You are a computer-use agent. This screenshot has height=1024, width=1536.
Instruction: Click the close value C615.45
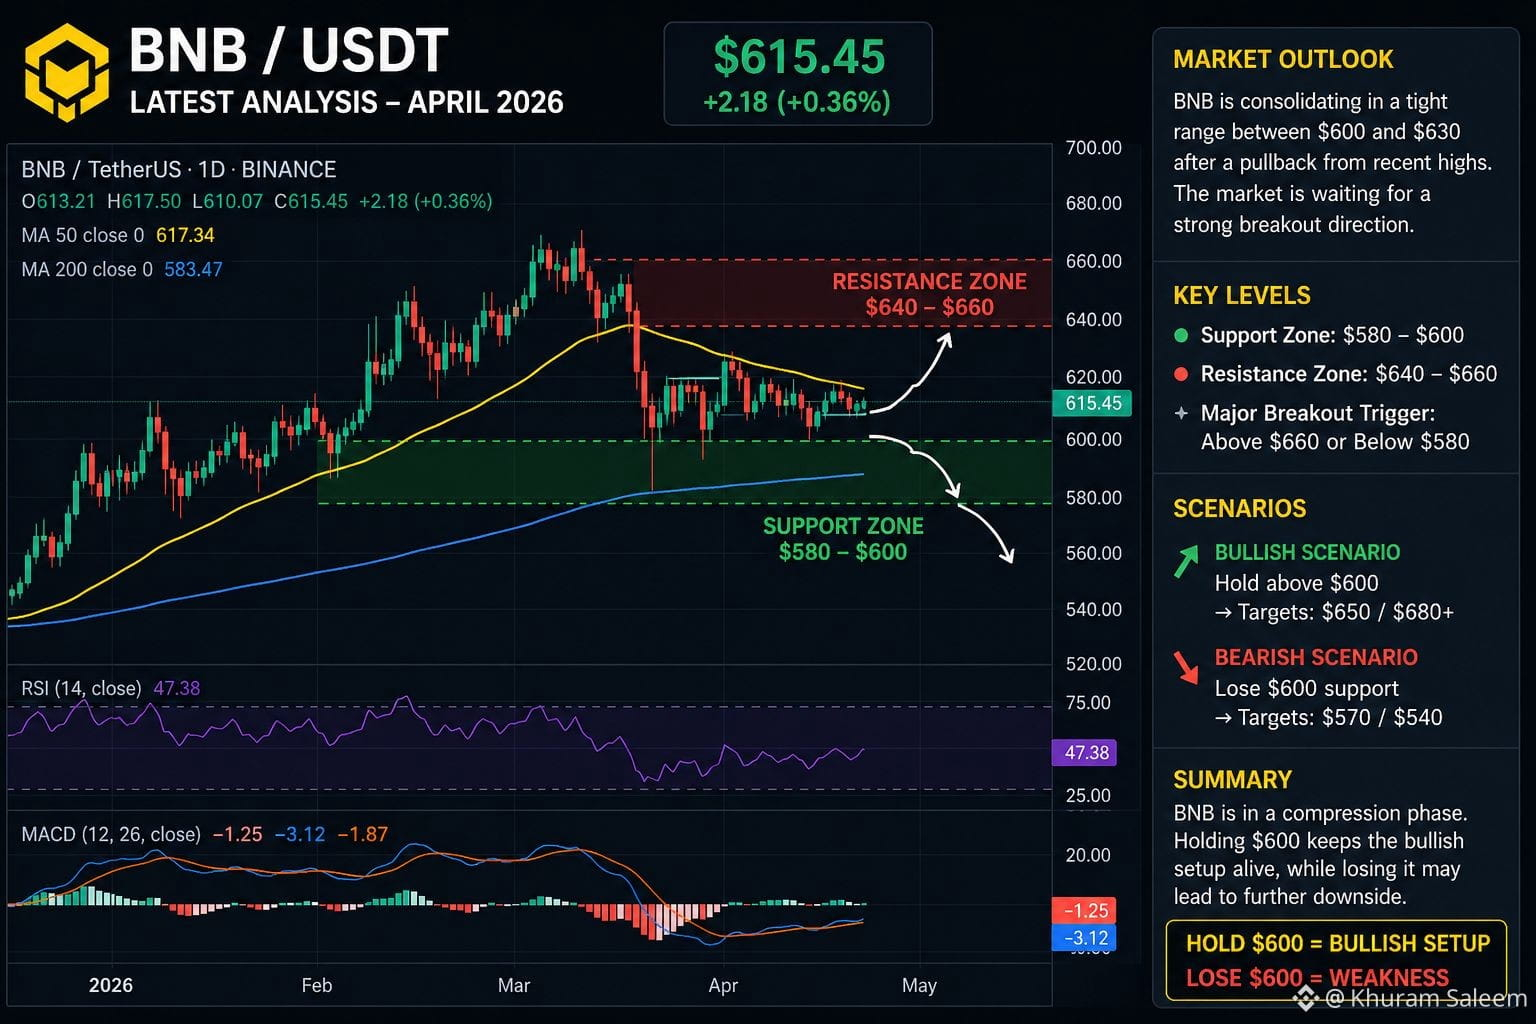[311, 201]
